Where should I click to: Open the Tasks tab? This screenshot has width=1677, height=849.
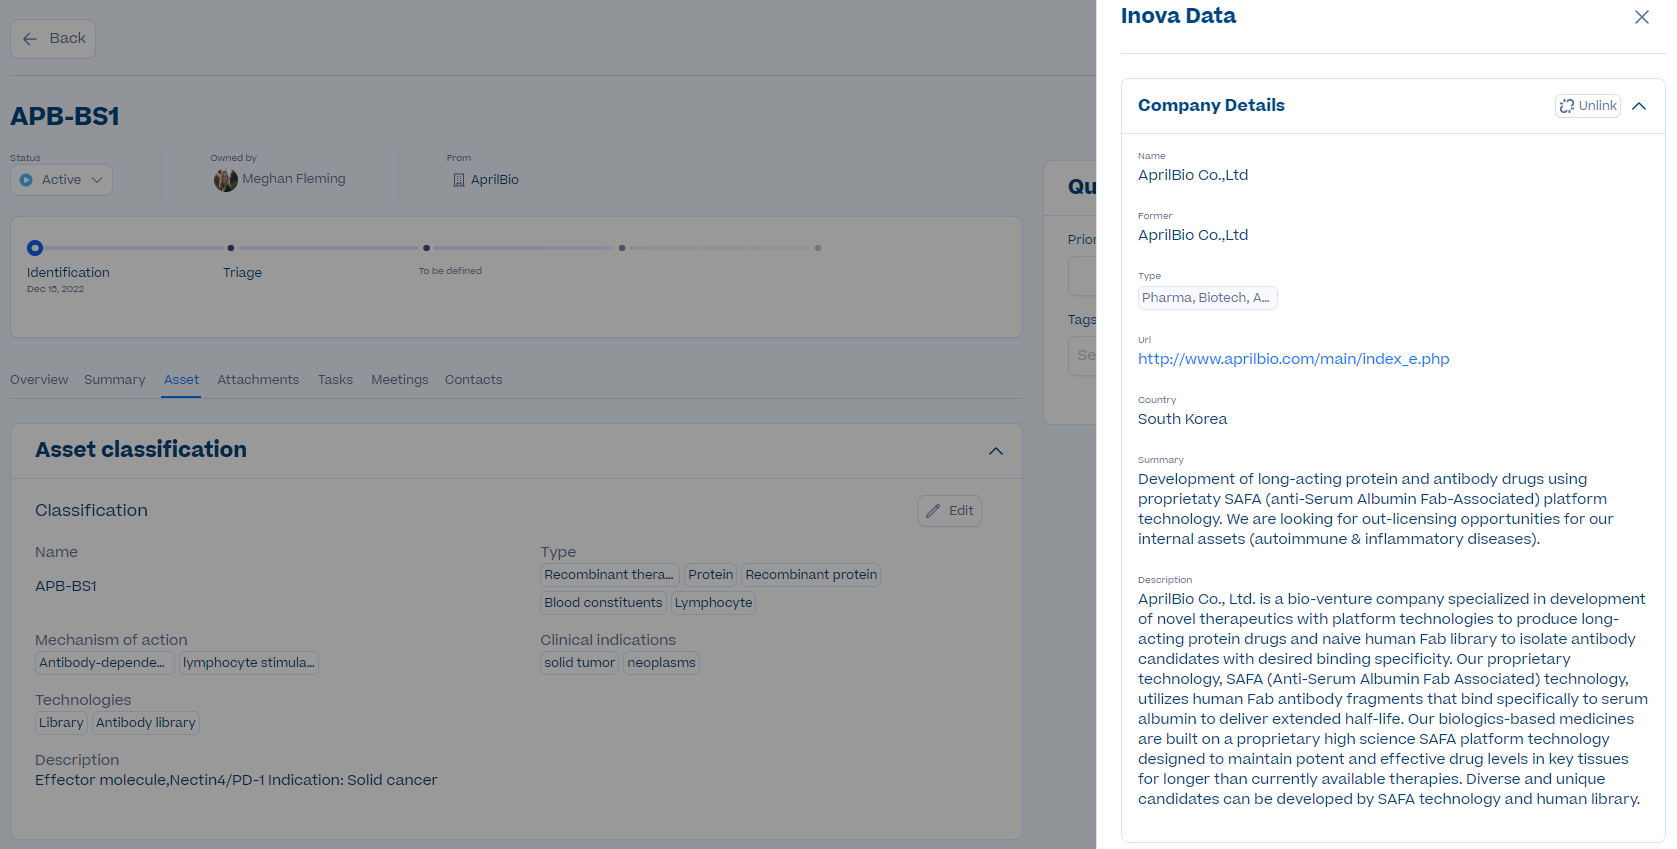[335, 380]
